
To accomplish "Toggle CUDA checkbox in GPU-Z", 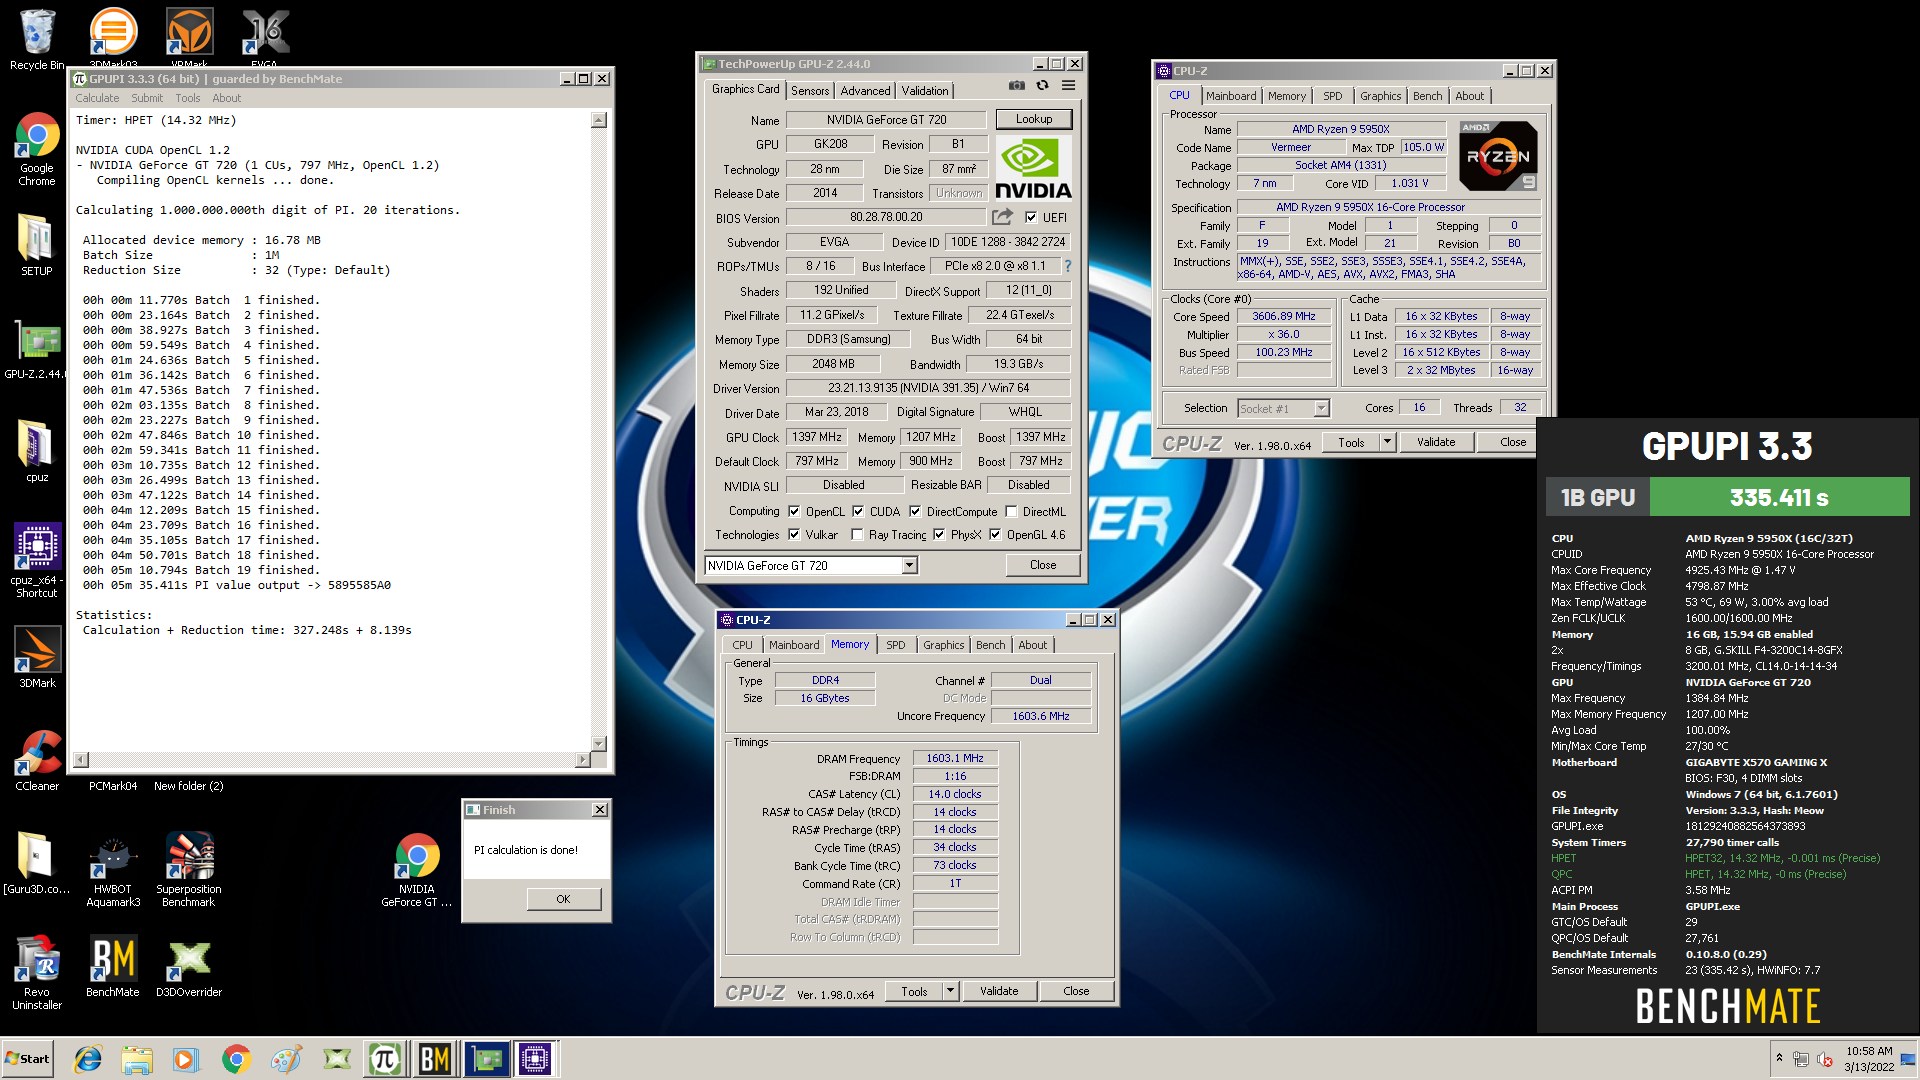I will tap(858, 511).
